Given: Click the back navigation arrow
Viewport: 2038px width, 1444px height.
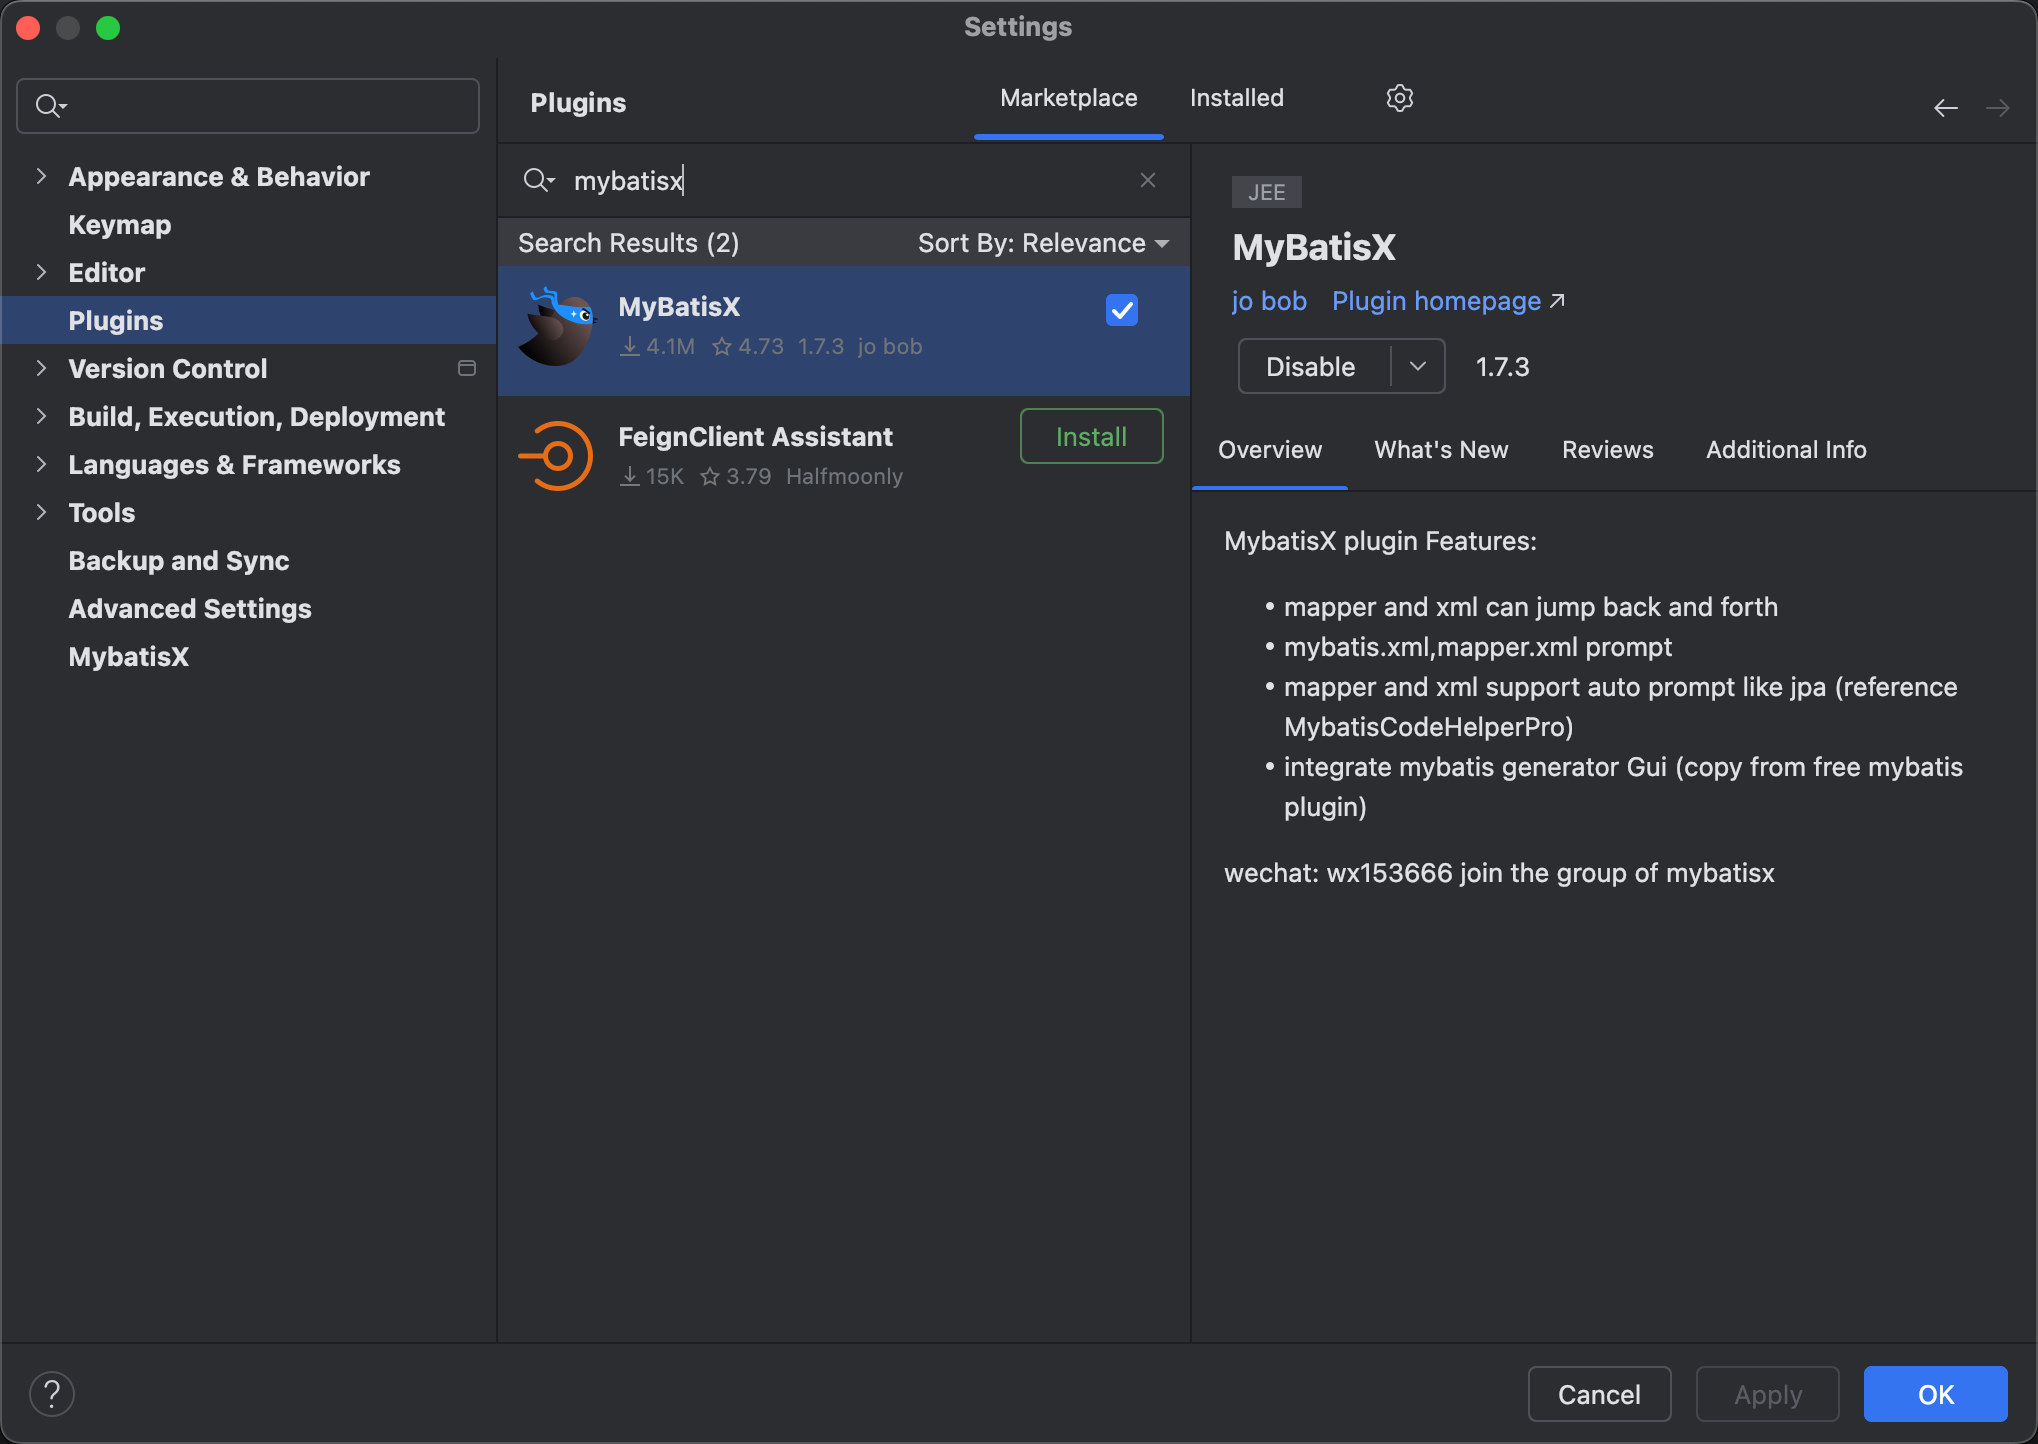Looking at the screenshot, I should [x=1945, y=108].
